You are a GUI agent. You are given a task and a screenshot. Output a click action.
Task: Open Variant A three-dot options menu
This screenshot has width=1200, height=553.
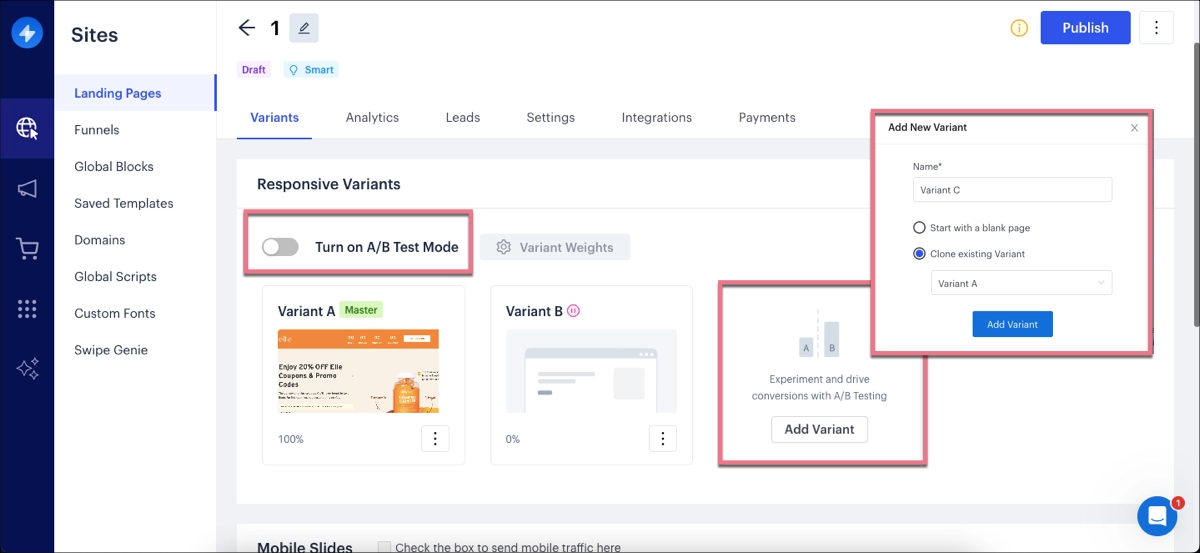coord(435,438)
